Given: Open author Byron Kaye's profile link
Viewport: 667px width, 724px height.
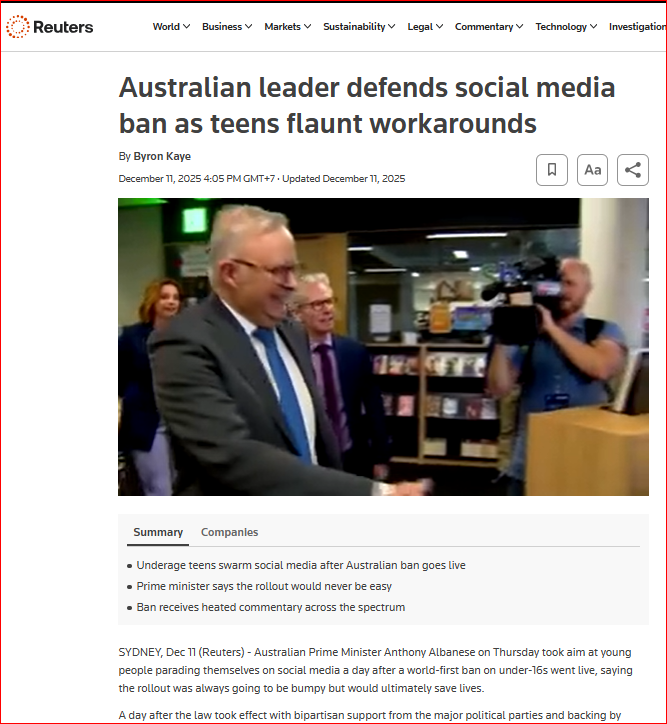Looking at the screenshot, I should tap(162, 157).
